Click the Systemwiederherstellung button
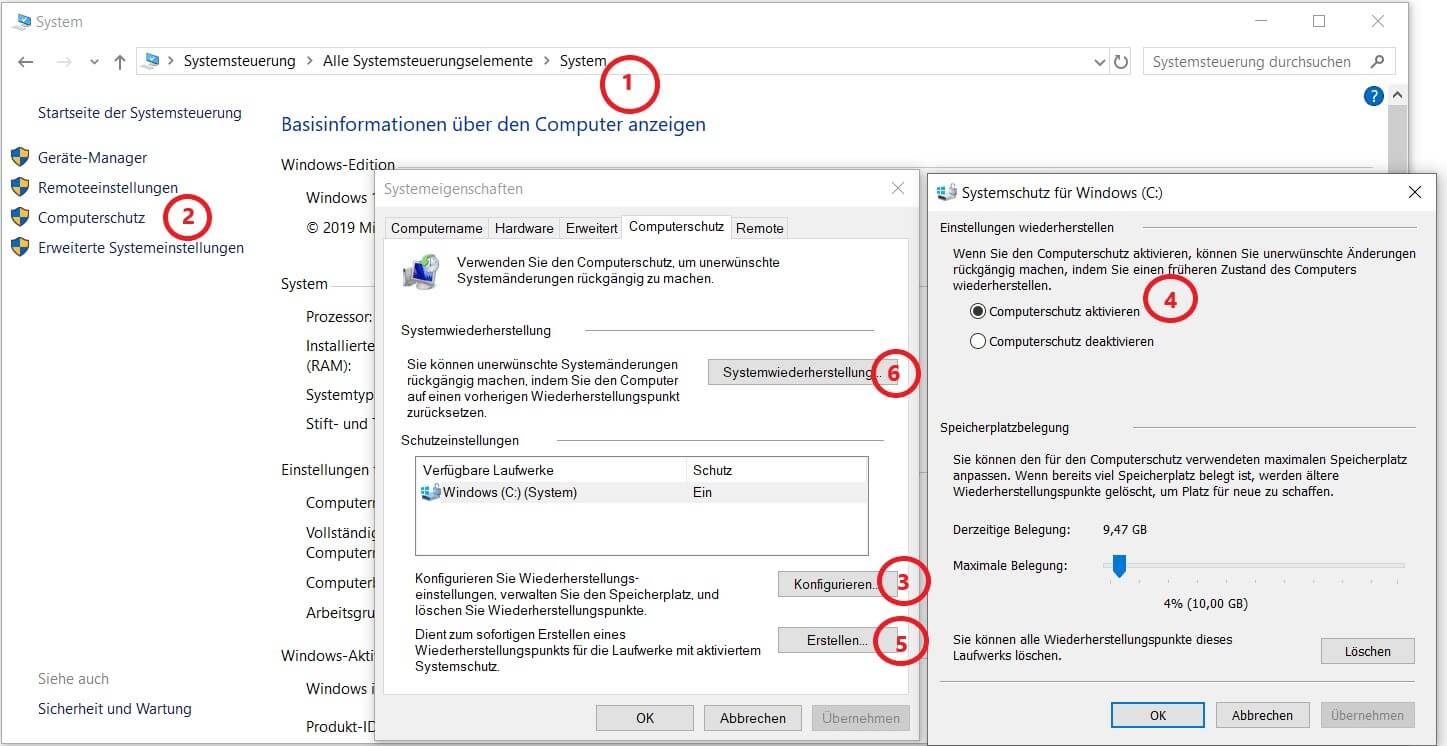This screenshot has height=746, width=1447. coord(802,372)
